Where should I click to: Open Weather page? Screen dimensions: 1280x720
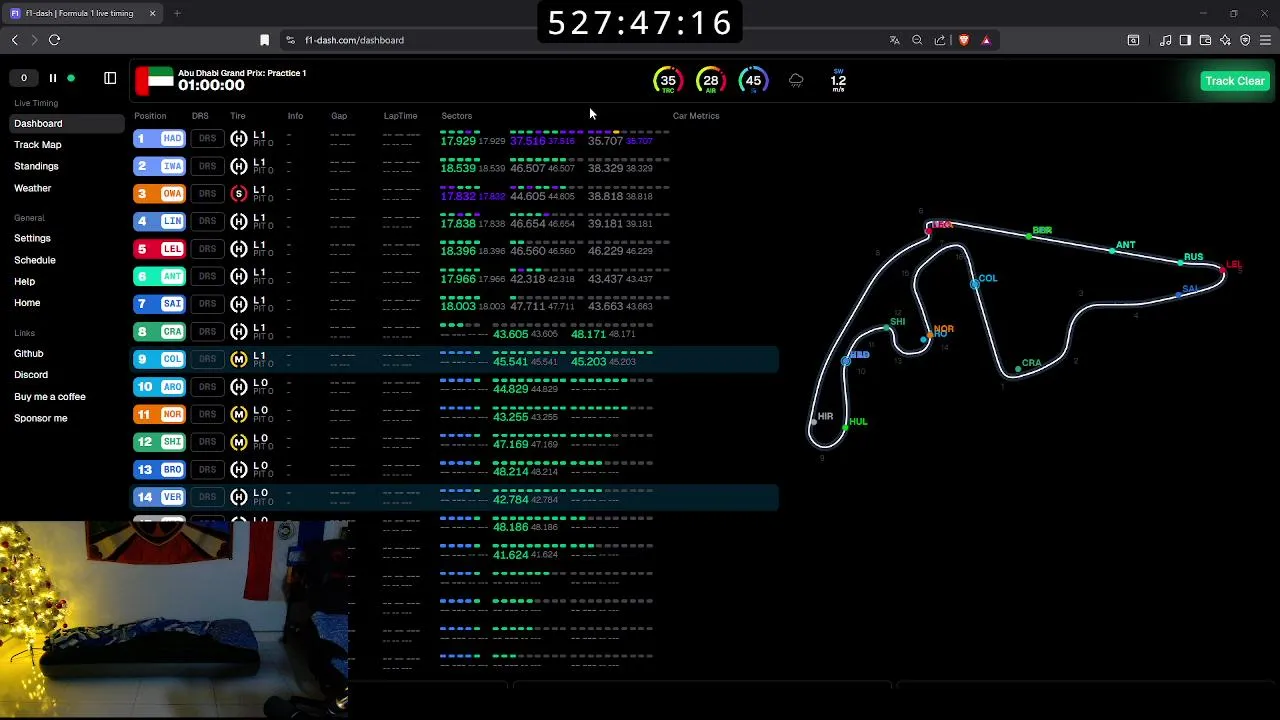point(32,188)
